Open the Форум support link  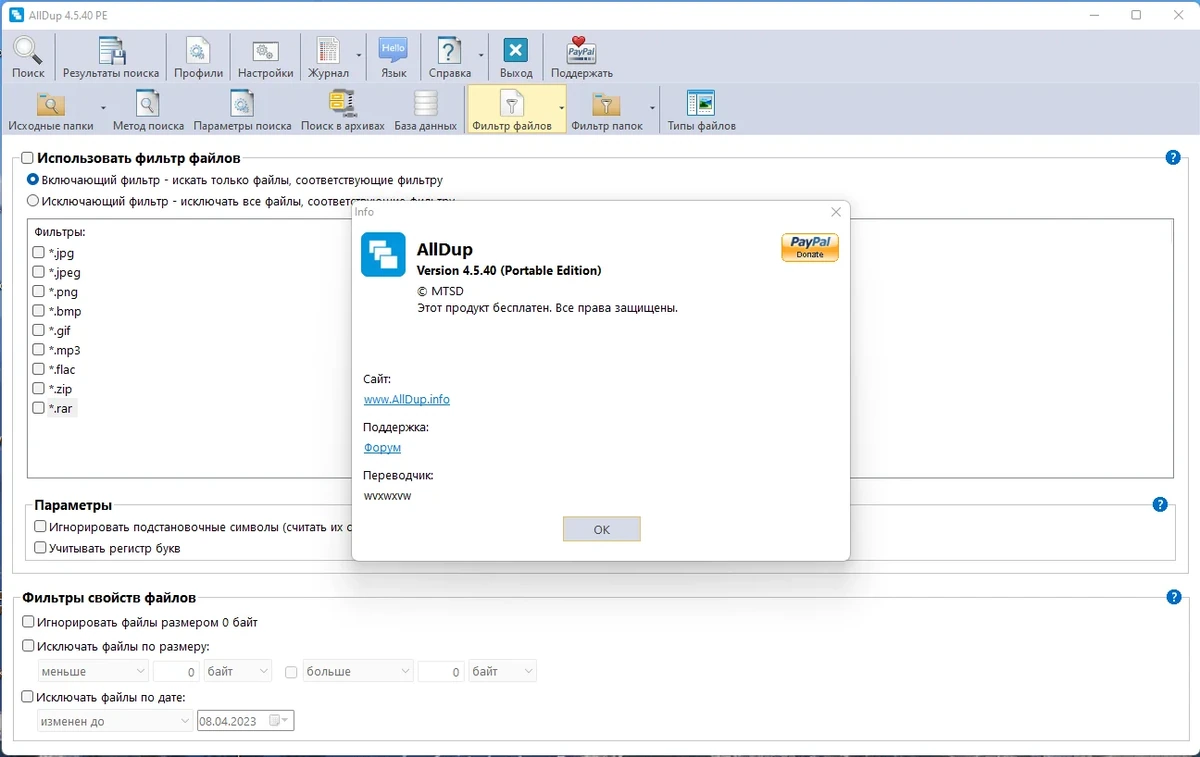point(382,447)
